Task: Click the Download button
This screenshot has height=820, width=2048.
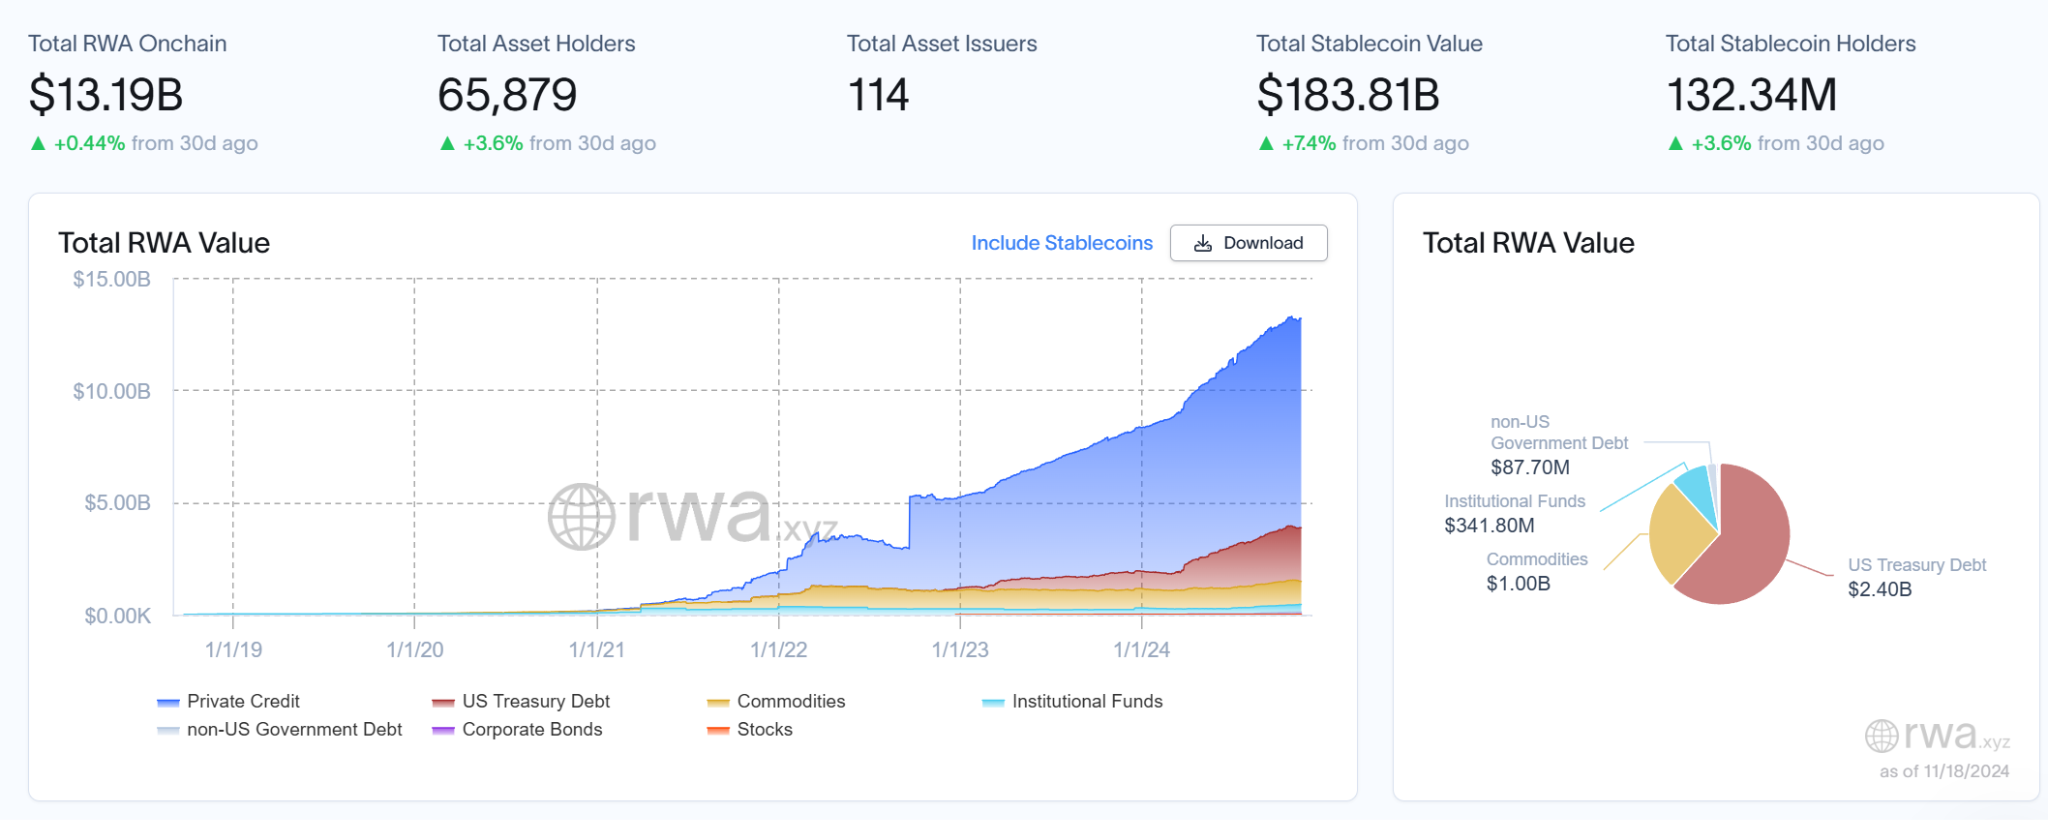Action: pyautogui.click(x=1248, y=243)
